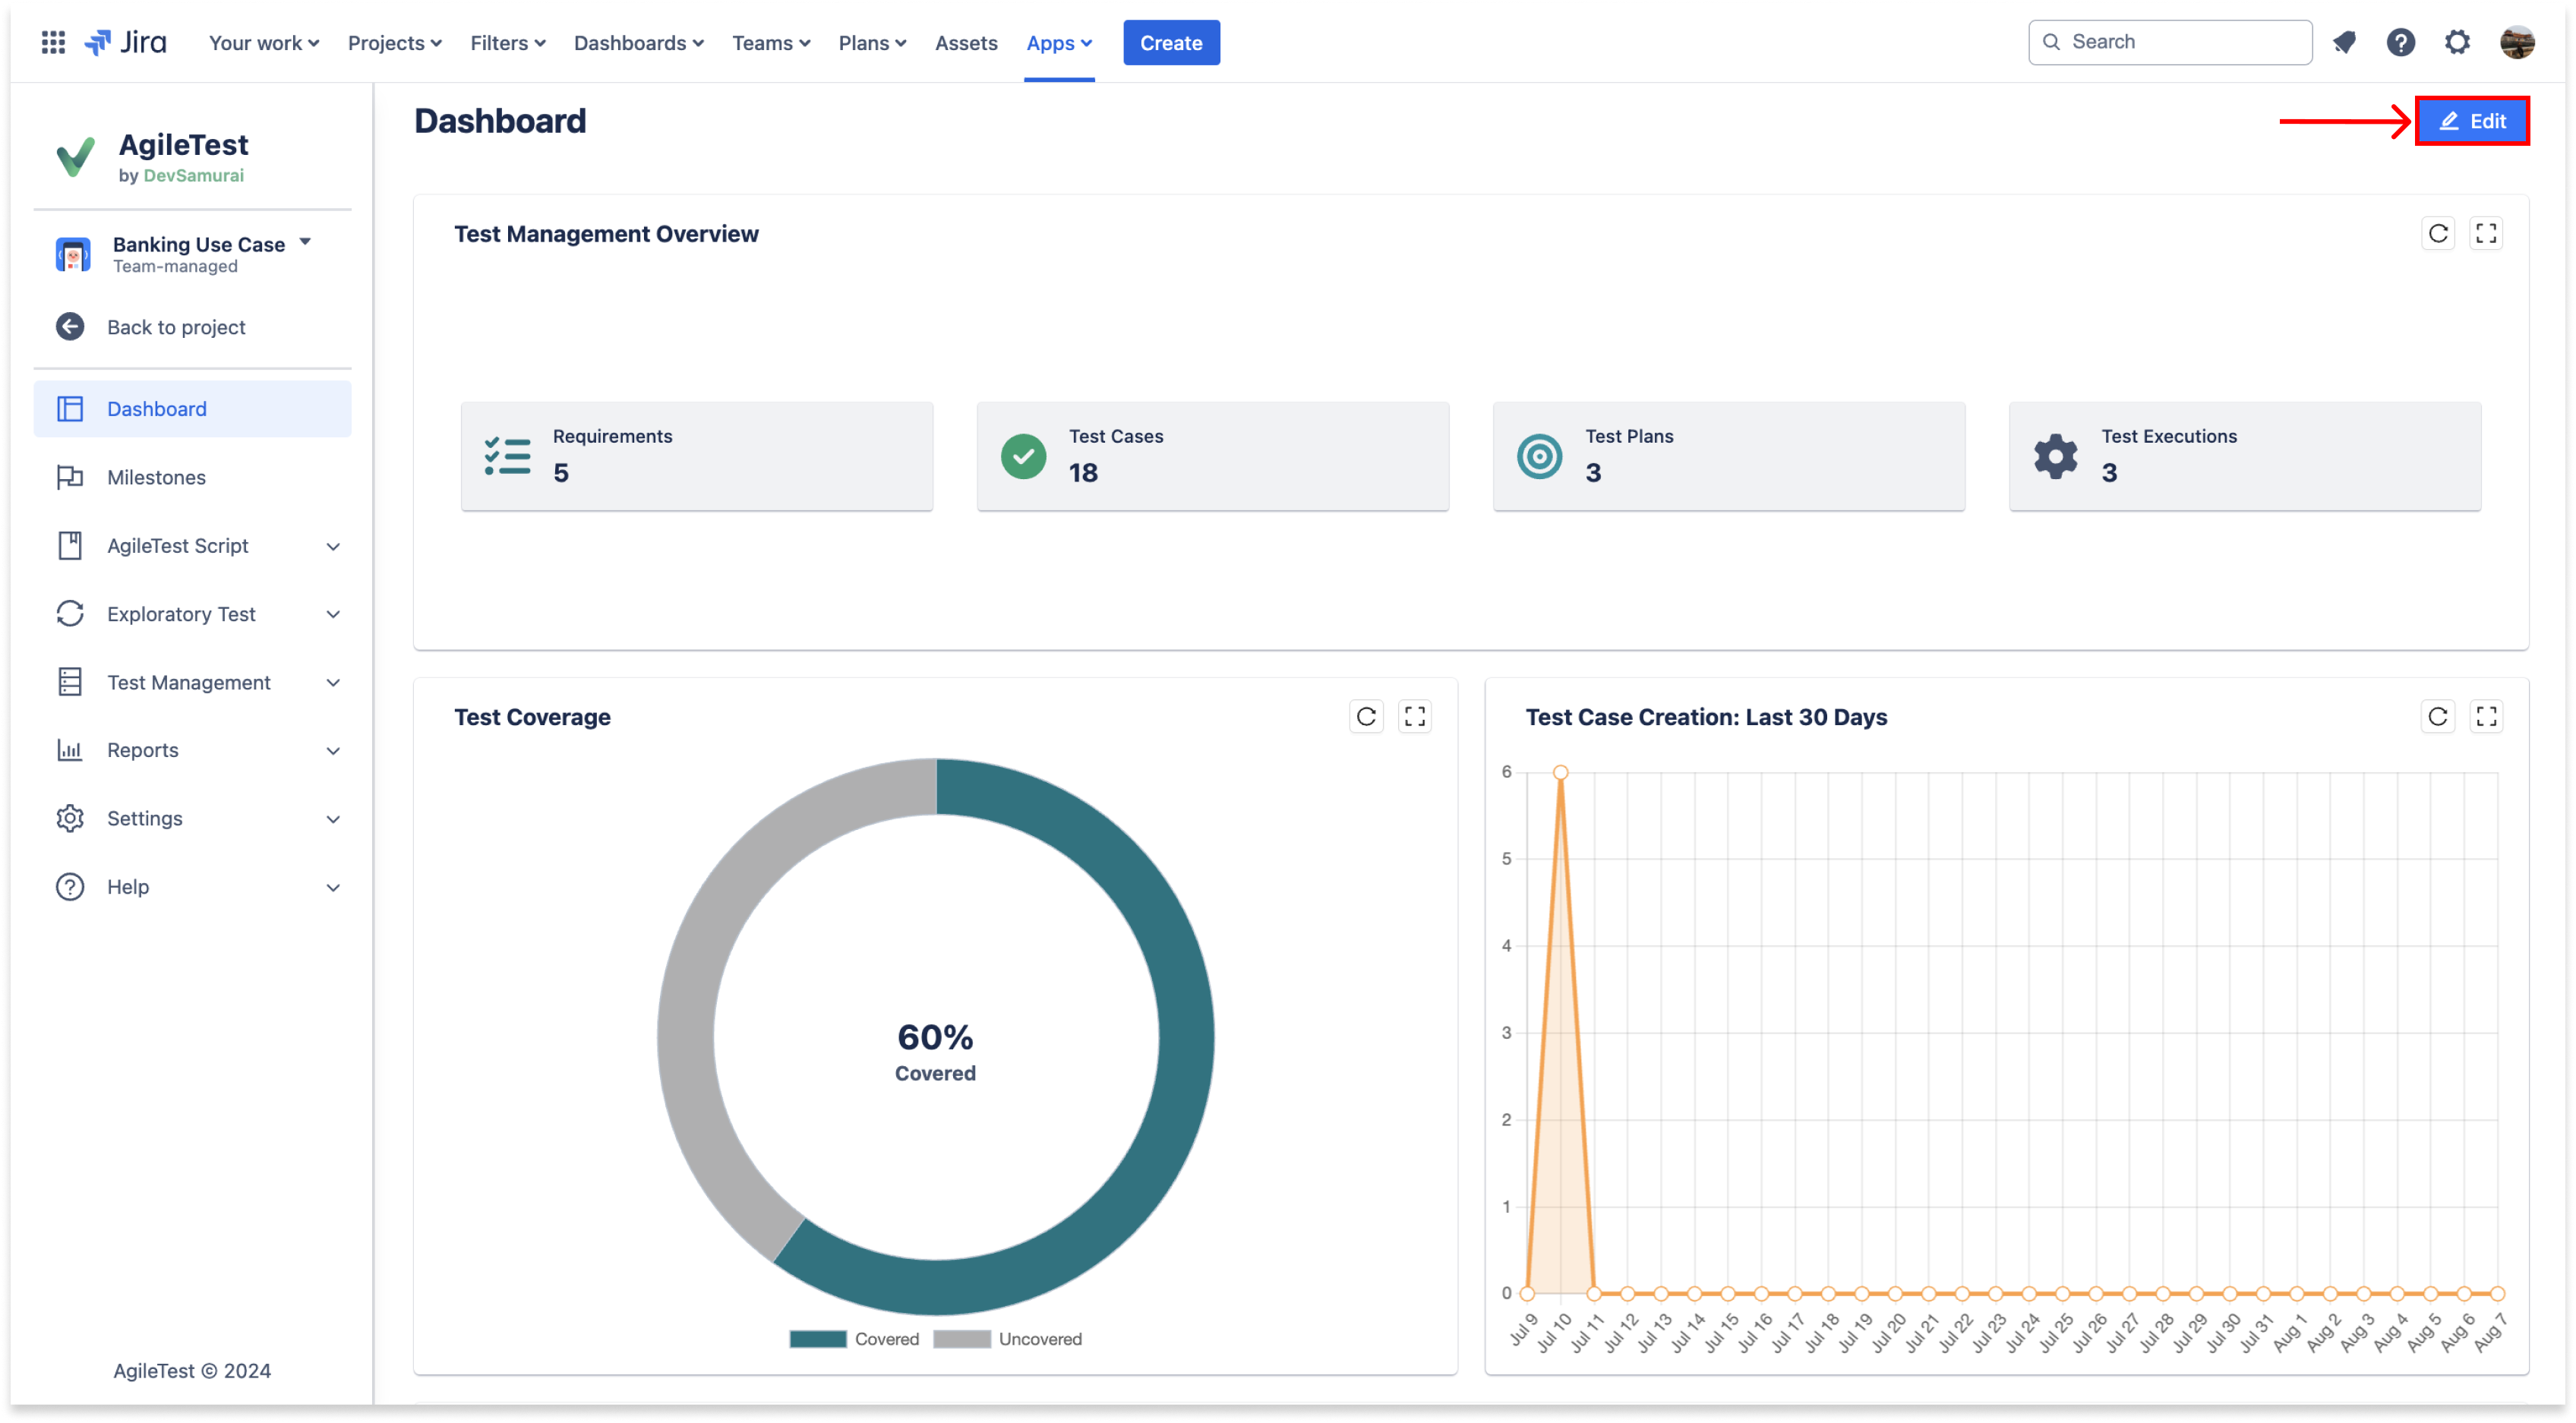Open the Requirements summary card
The image size is (2576, 1423).
[x=696, y=456]
